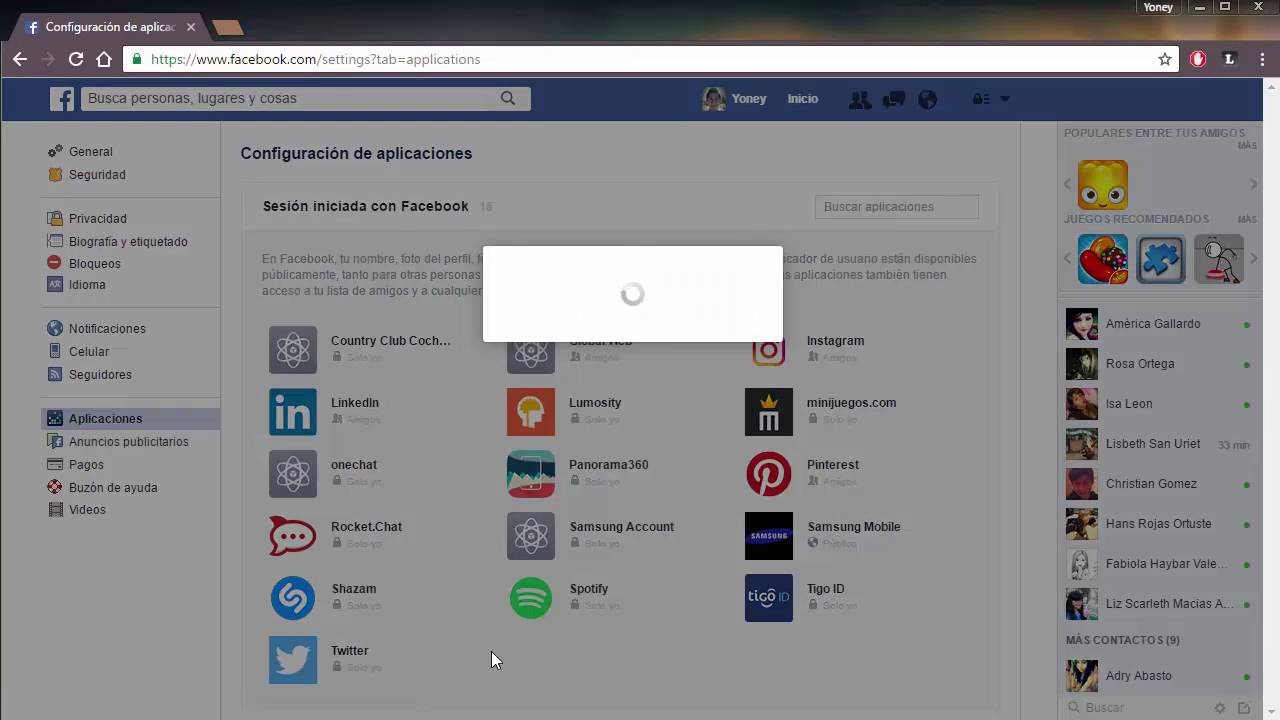Expand the account menu arrow in the top bar
The image size is (1280, 720).
(1005, 99)
